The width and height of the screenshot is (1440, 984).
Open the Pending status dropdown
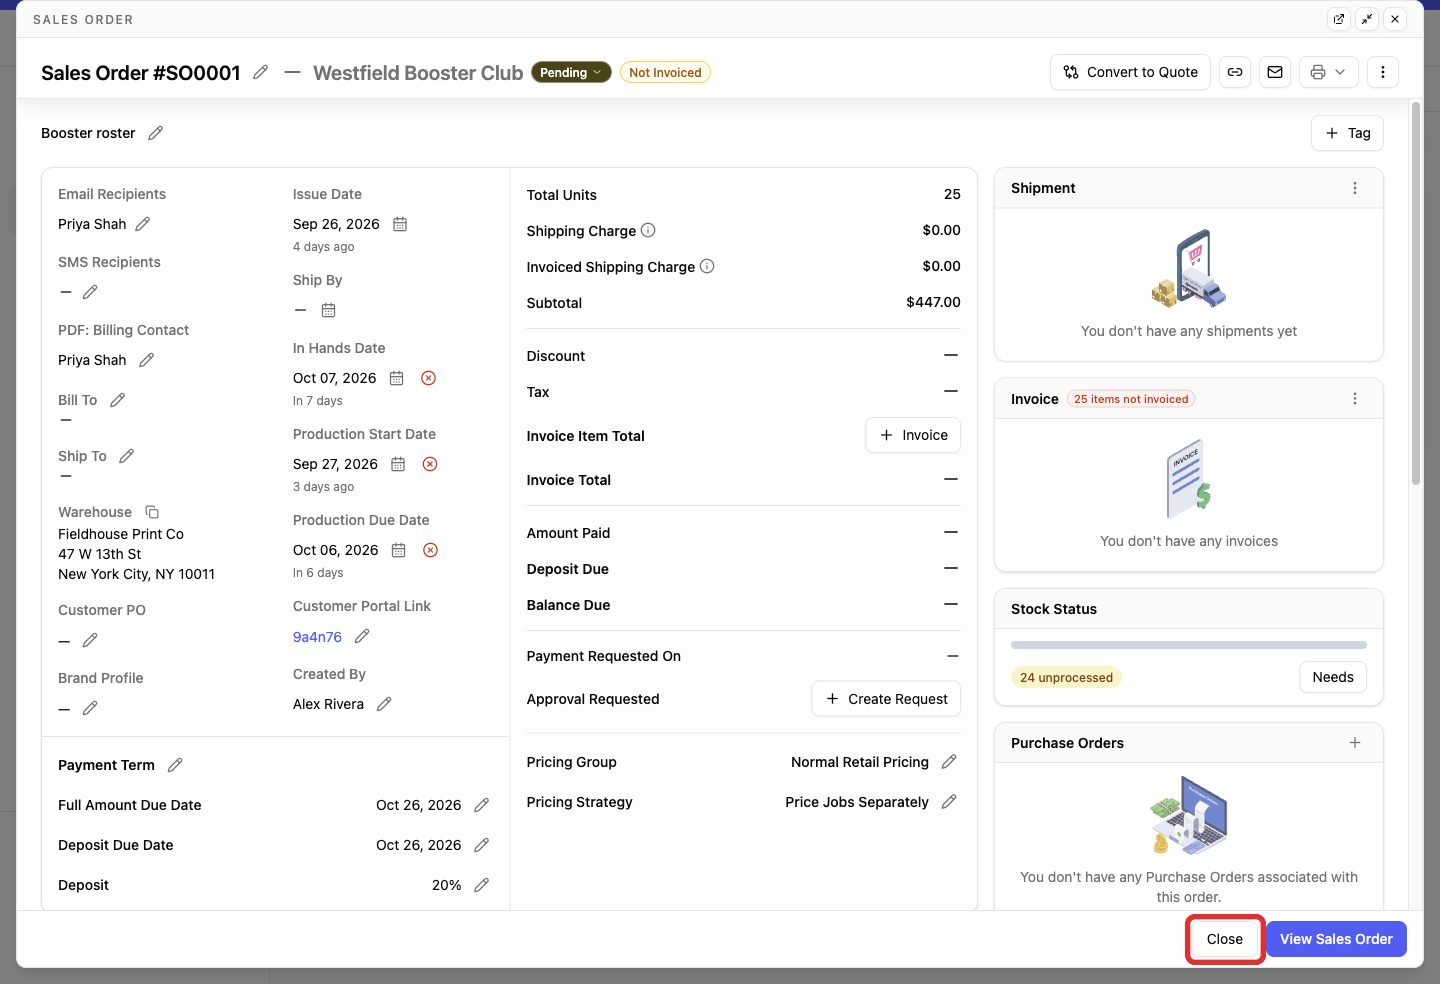[571, 72]
